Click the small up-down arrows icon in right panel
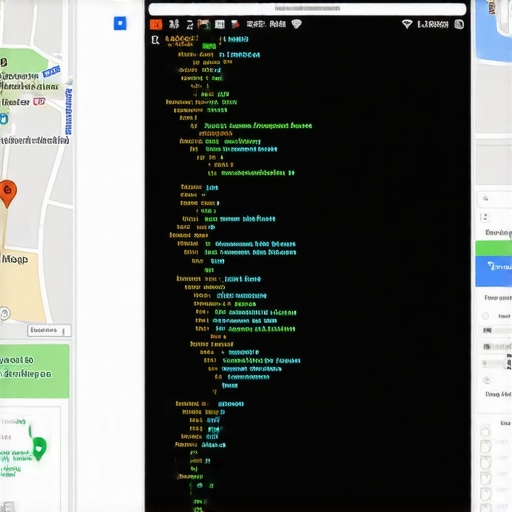This screenshot has width=512, height=512. (x=485, y=218)
